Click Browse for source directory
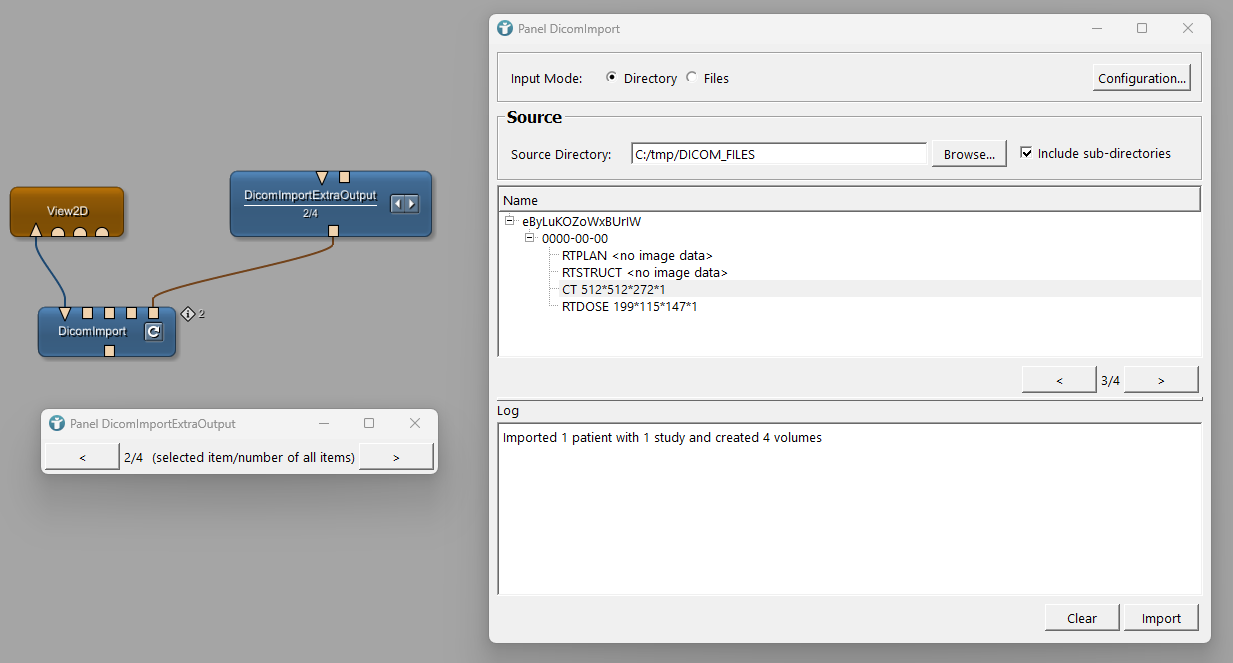 tap(970, 154)
